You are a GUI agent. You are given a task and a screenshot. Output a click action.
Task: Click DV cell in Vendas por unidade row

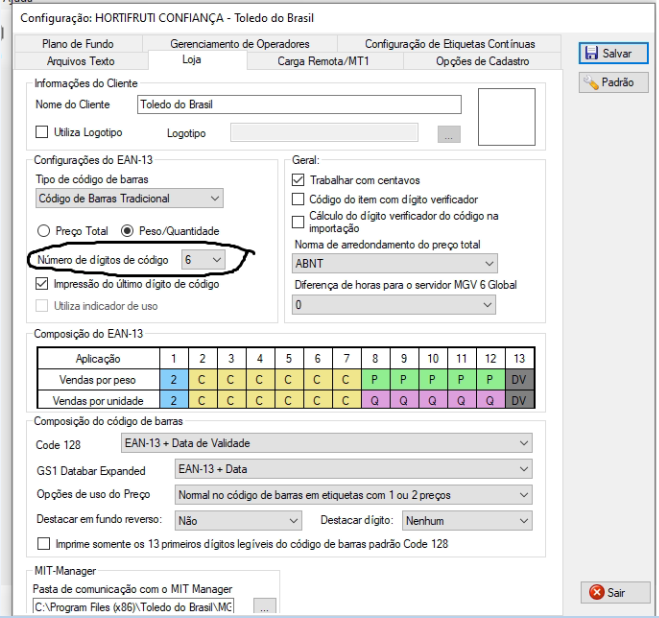519,400
